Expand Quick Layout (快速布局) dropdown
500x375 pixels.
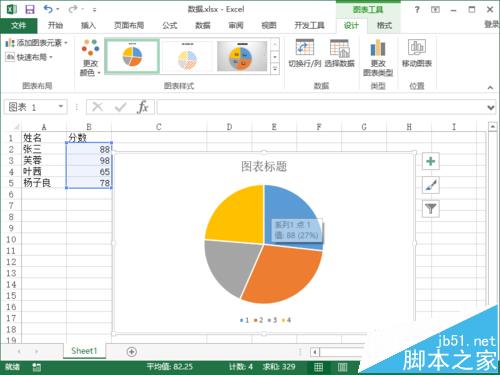pyautogui.click(x=29, y=57)
